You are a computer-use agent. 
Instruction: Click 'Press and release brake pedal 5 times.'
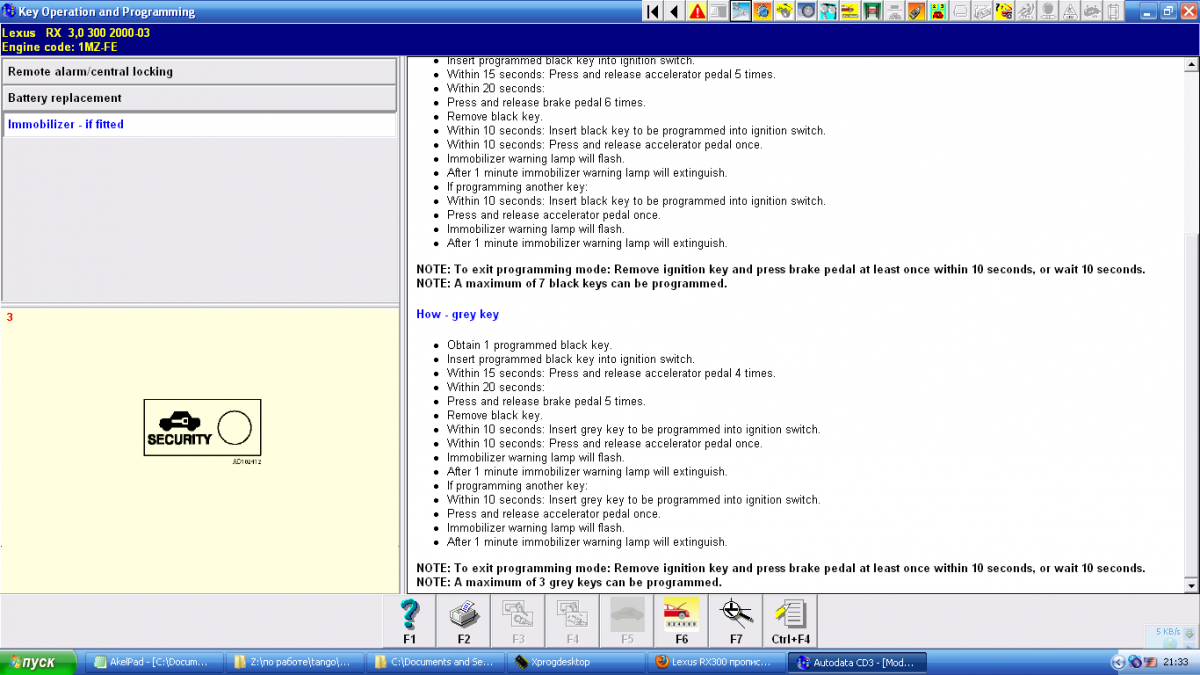(546, 401)
